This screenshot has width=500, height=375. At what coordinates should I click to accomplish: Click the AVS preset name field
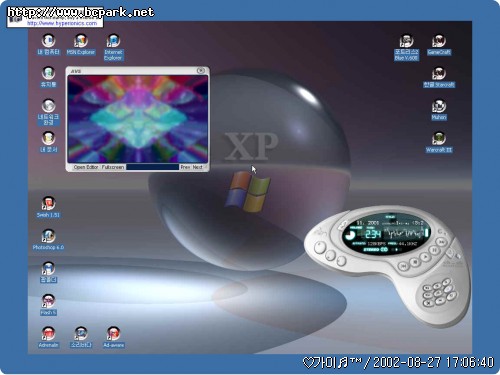pyautogui.click(x=153, y=167)
